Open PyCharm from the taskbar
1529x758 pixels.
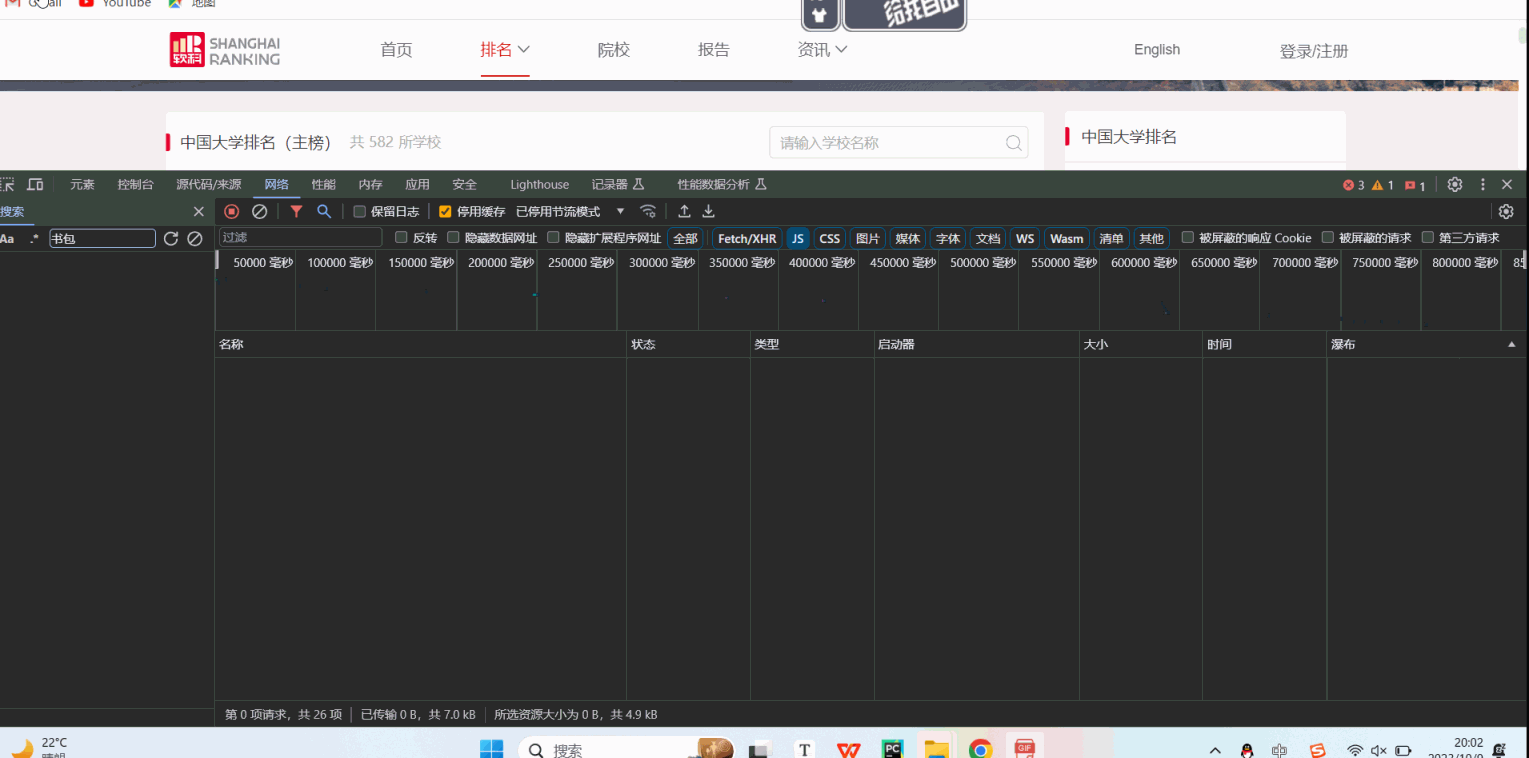pos(893,749)
